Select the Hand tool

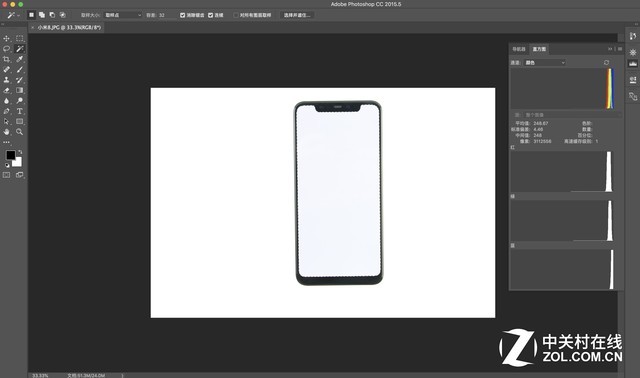[7, 132]
